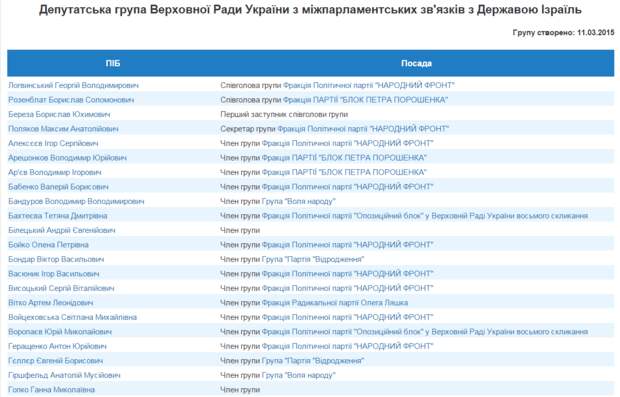Image resolution: width=620 pixels, height=397 pixels.
Task: Open Арешонков Володимир Юрійович's profile link
Action: point(67,158)
